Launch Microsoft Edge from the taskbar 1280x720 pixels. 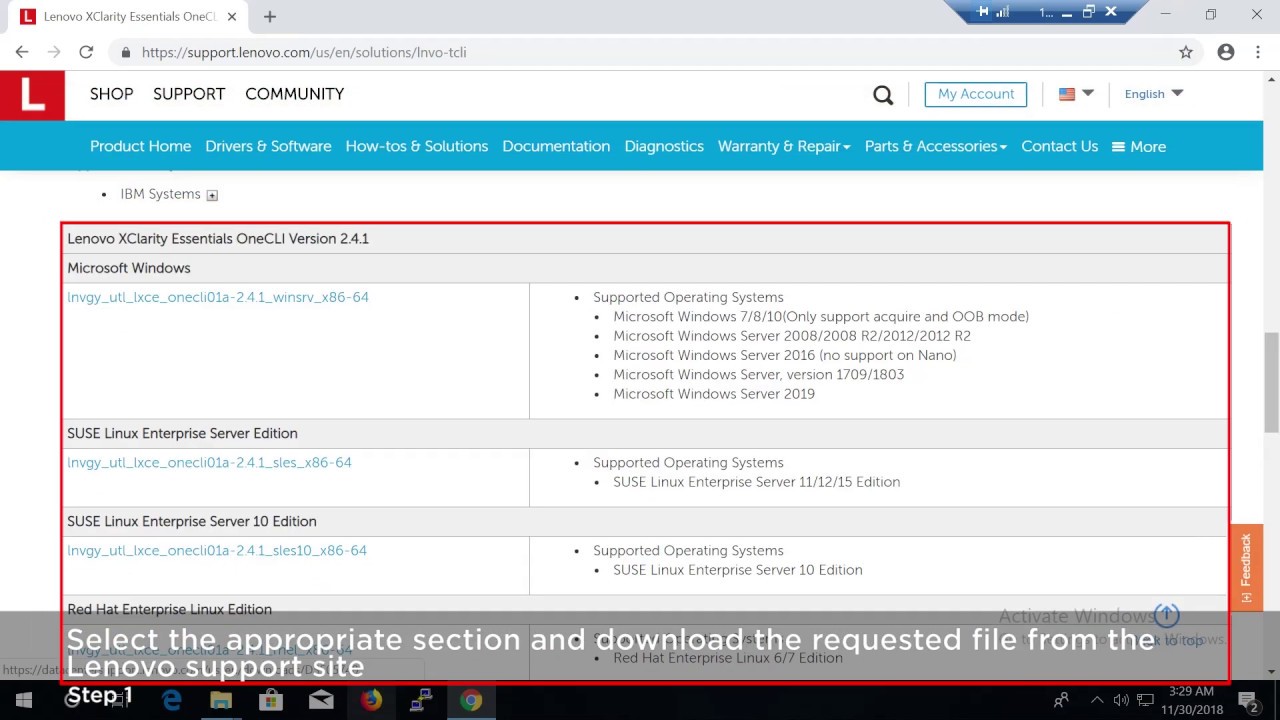171,700
